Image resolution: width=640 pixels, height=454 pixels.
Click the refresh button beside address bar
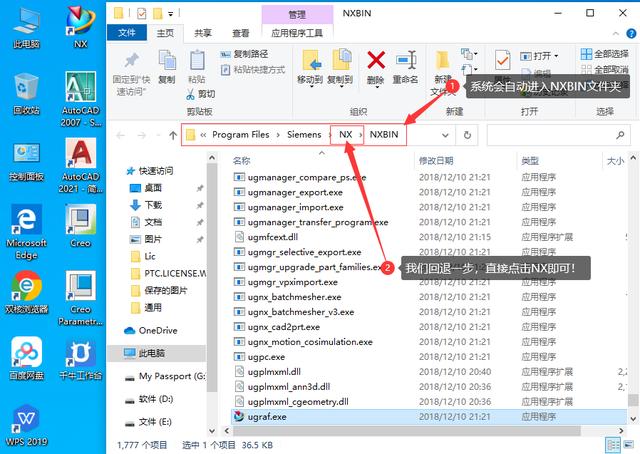click(x=467, y=135)
